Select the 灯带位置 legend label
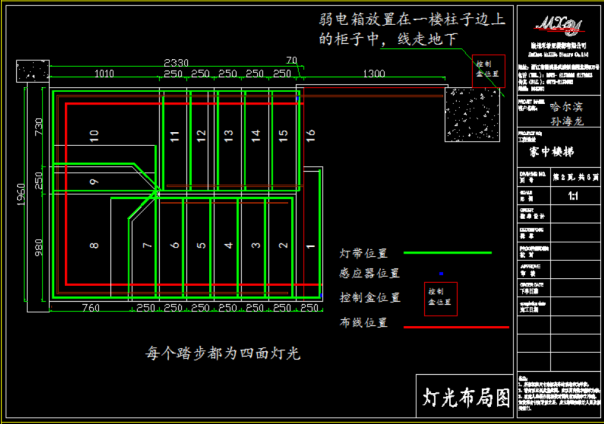The image size is (605, 424). (x=364, y=254)
